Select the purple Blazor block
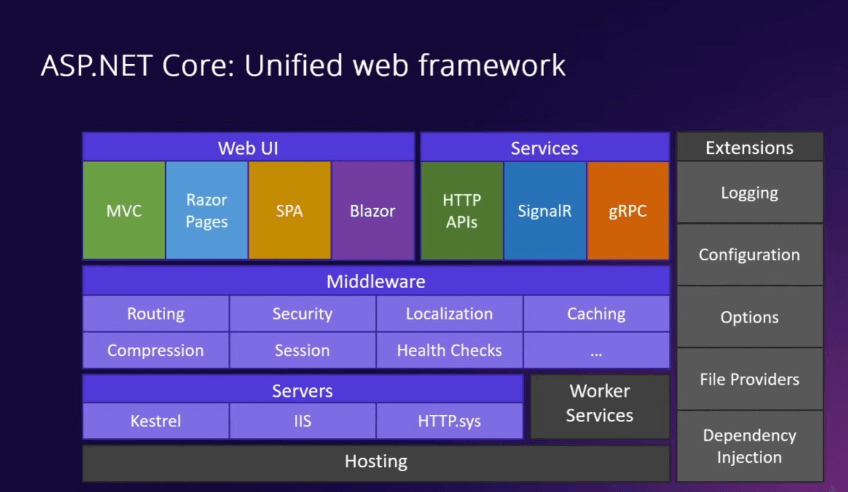Screen dimensions: 848x492 coord(373,211)
